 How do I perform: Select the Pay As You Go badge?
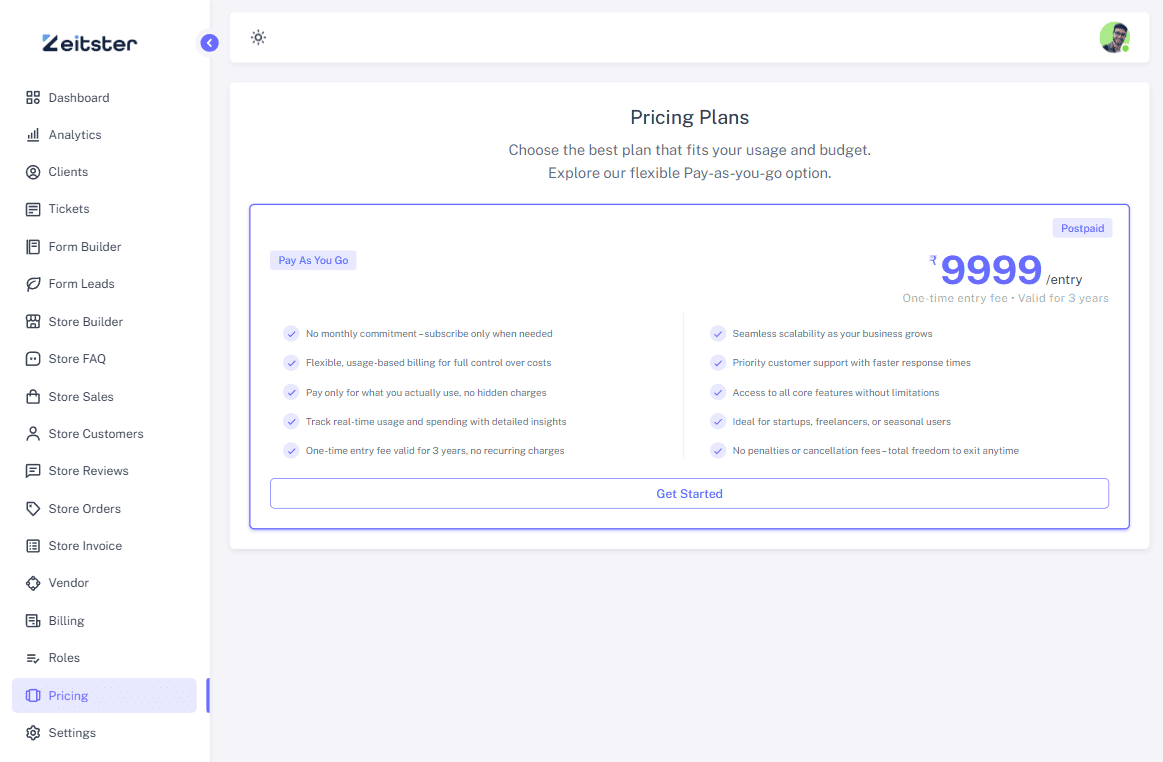[x=313, y=260]
